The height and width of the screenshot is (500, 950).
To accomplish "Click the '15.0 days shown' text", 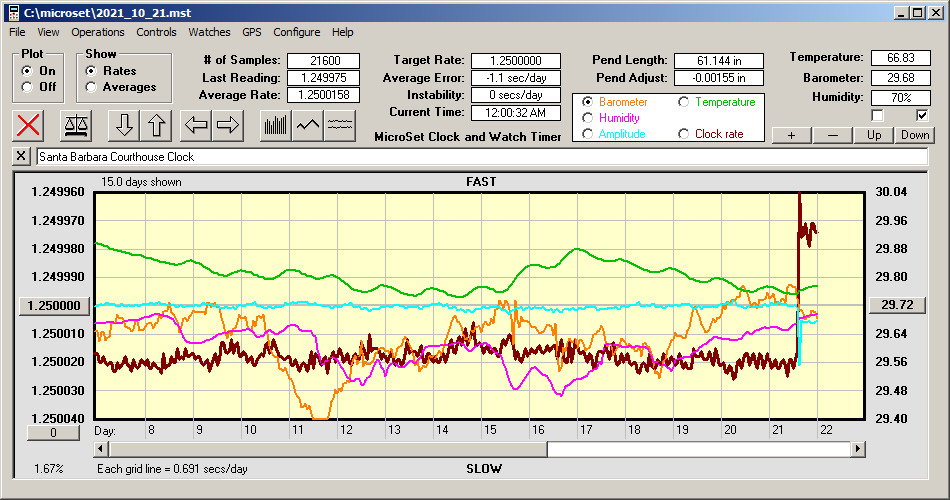I will coord(141,182).
